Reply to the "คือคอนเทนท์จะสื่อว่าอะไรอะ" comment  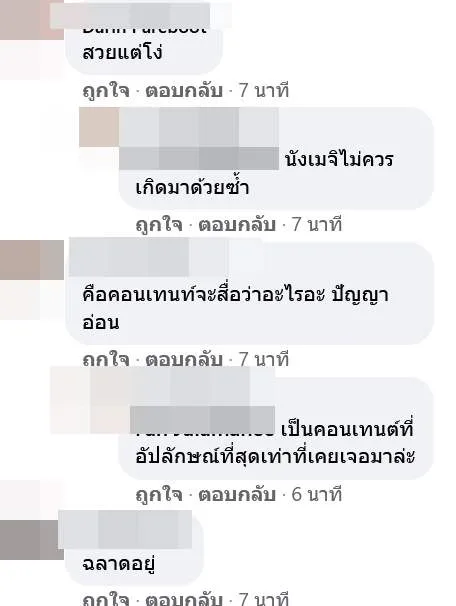click(184, 359)
